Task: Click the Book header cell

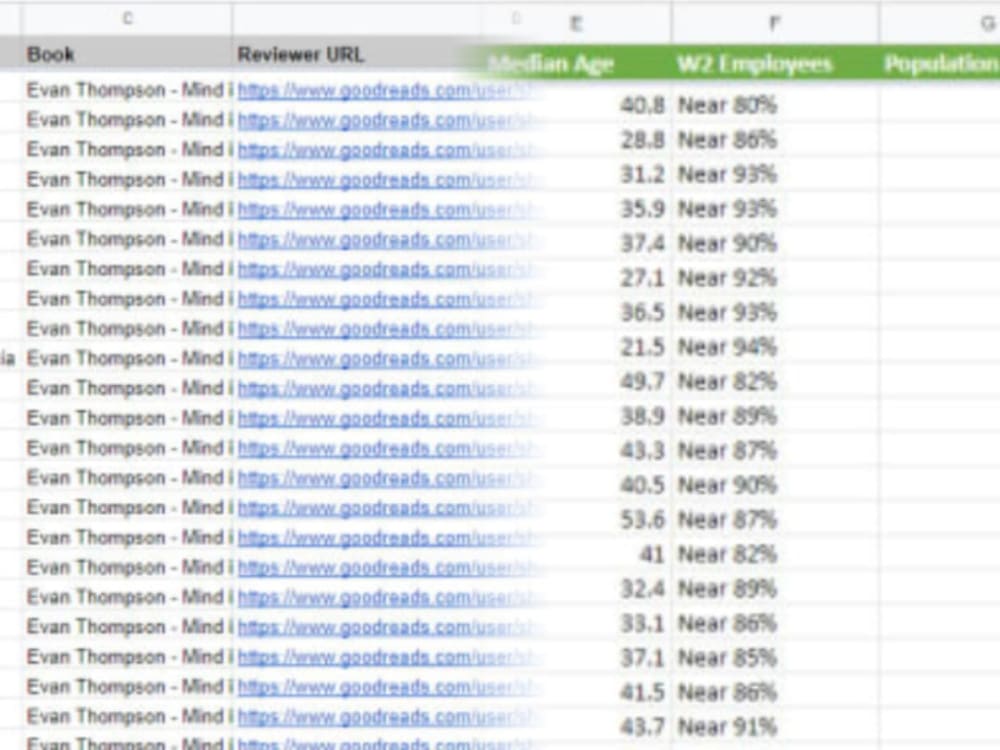Action: (x=127, y=54)
